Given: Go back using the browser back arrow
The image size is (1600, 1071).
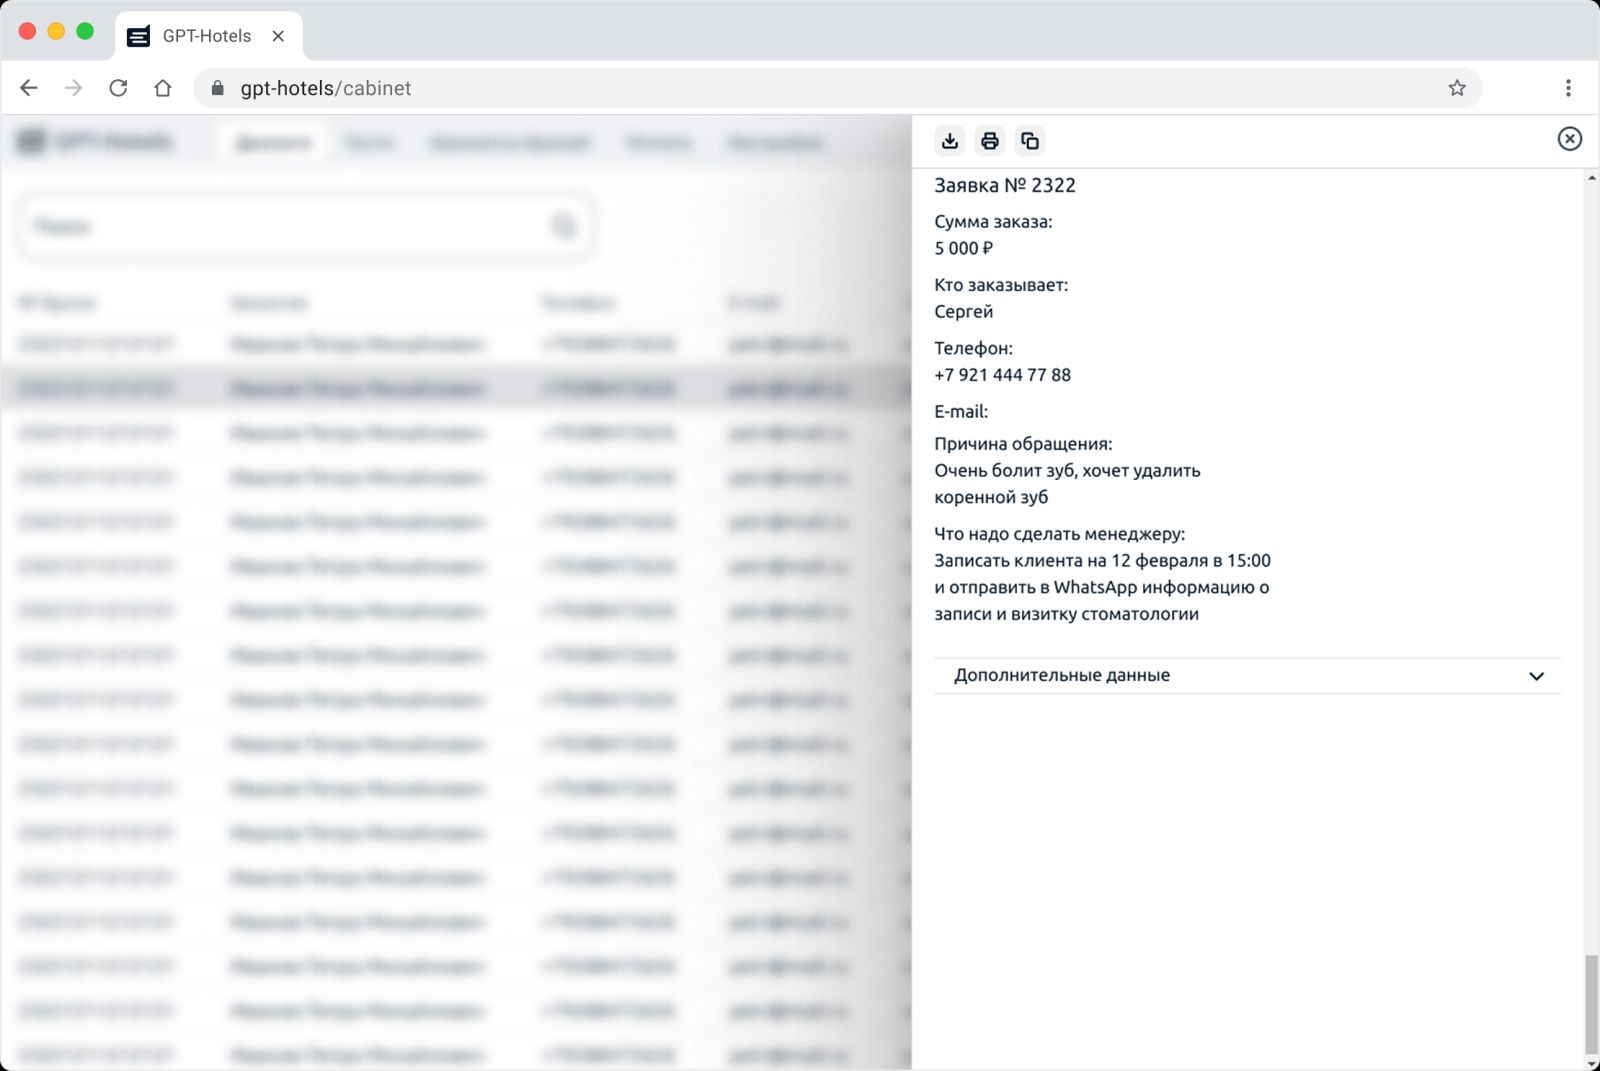Looking at the screenshot, I should [29, 88].
